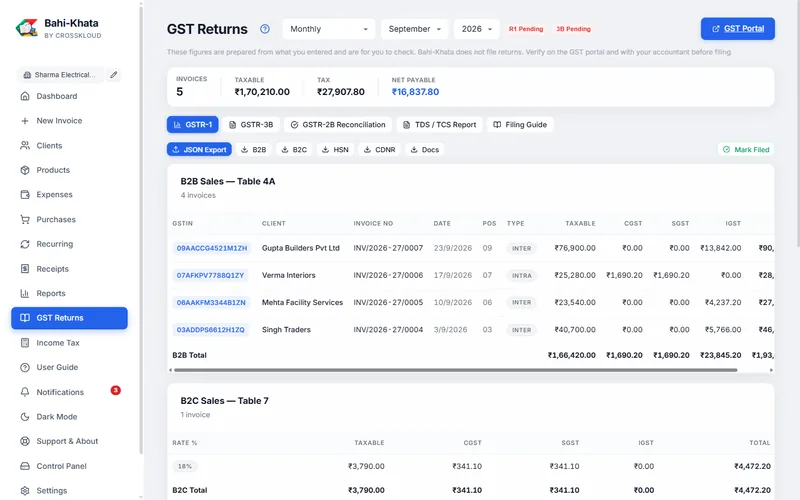Open the Filing Guide tab

(520, 124)
